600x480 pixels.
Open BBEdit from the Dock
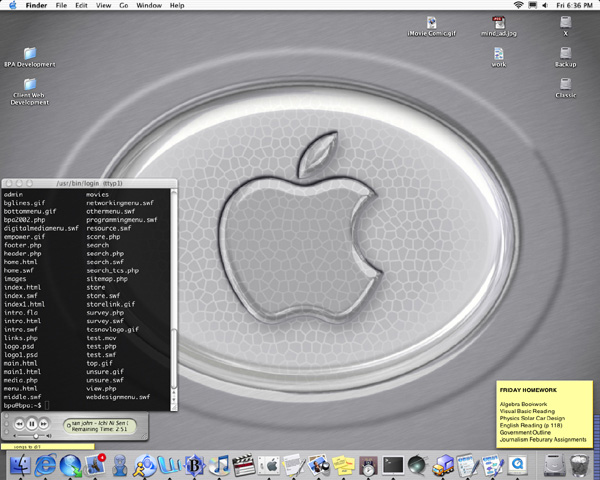tap(195, 465)
